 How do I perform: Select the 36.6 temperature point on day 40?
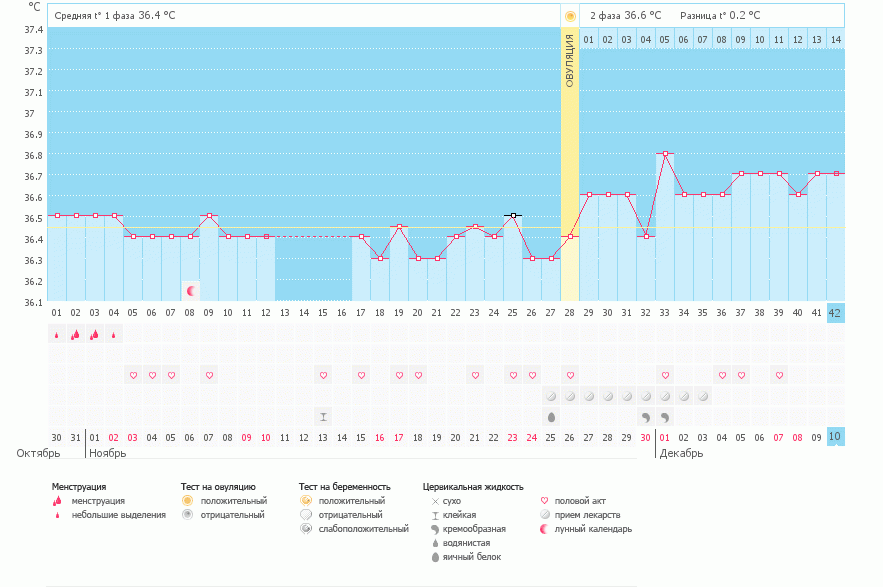click(799, 194)
